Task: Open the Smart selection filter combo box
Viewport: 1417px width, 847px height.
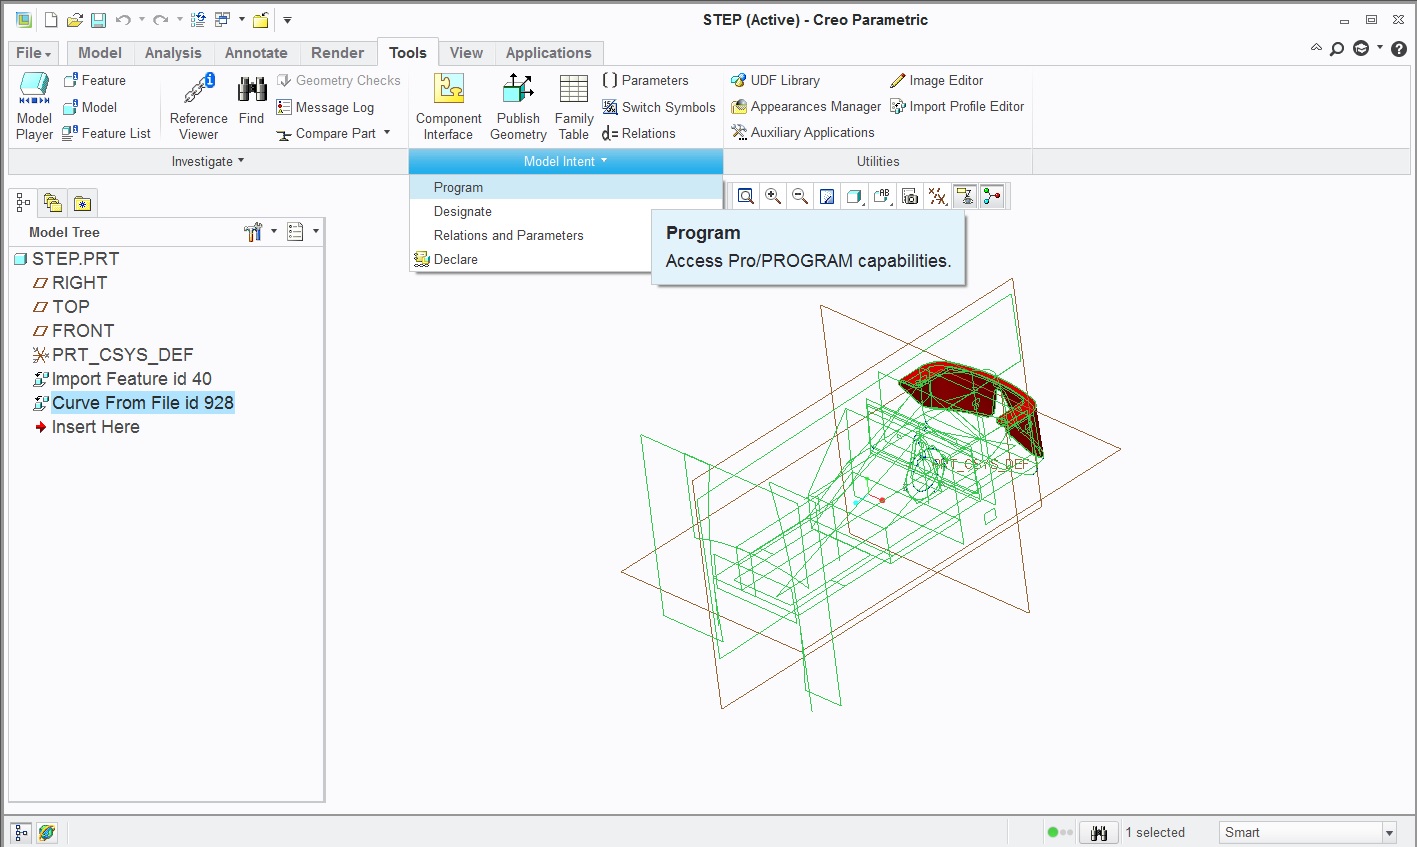Action: click(x=1308, y=832)
